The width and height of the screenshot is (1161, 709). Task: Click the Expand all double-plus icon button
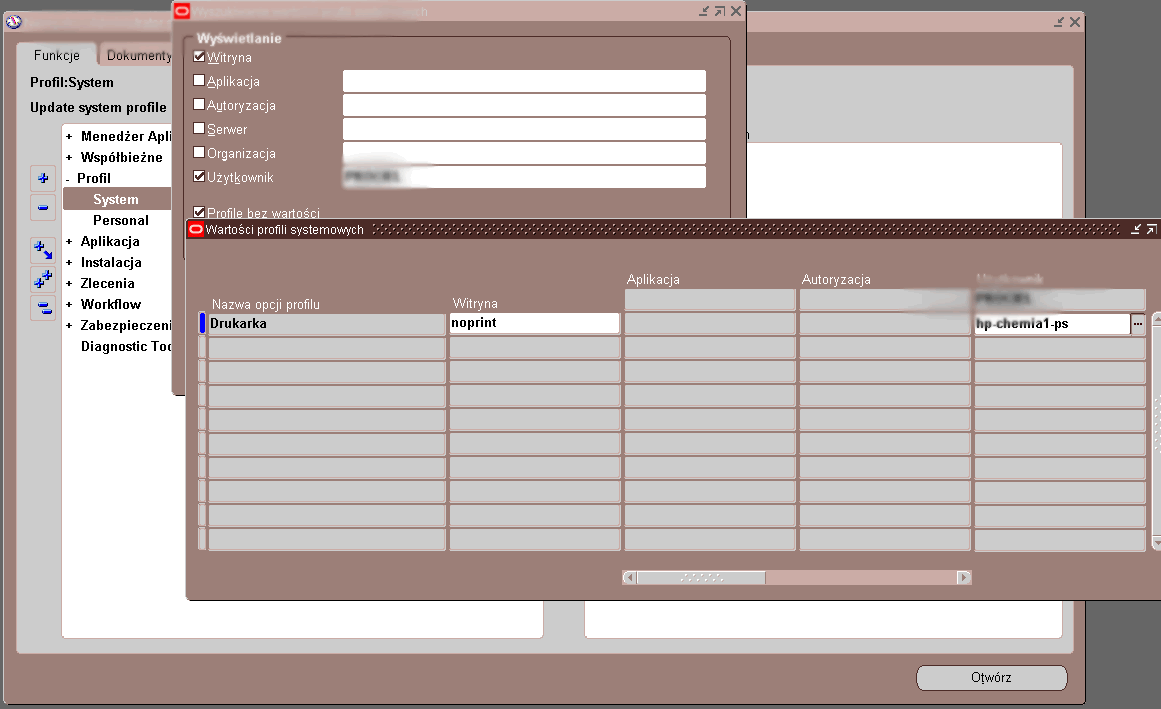click(43, 279)
